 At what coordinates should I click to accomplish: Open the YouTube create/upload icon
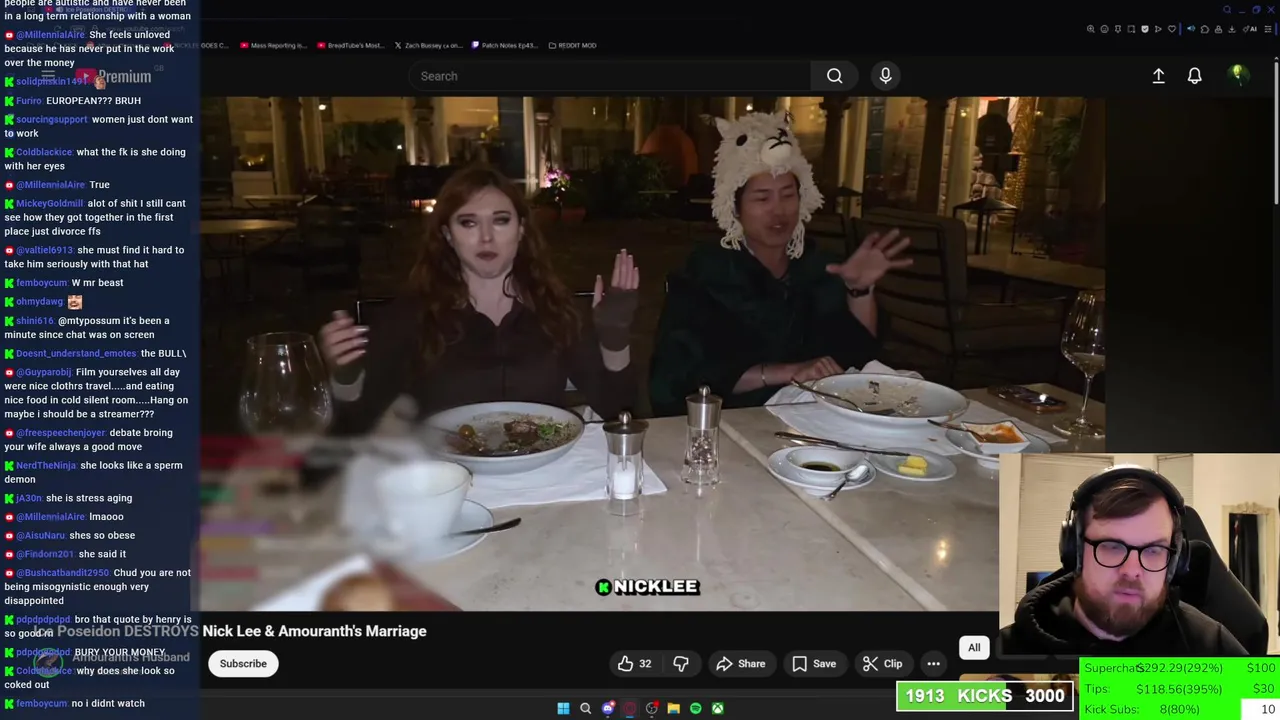pos(1158,76)
